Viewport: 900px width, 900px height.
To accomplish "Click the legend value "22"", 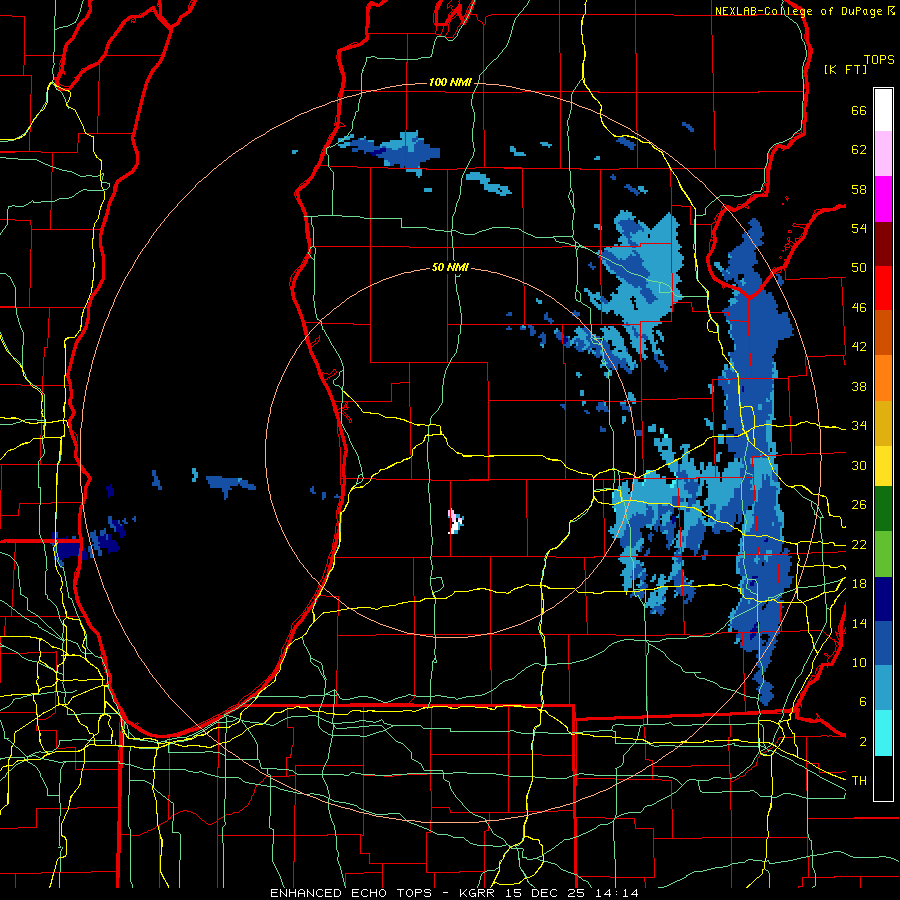I will point(859,544).
